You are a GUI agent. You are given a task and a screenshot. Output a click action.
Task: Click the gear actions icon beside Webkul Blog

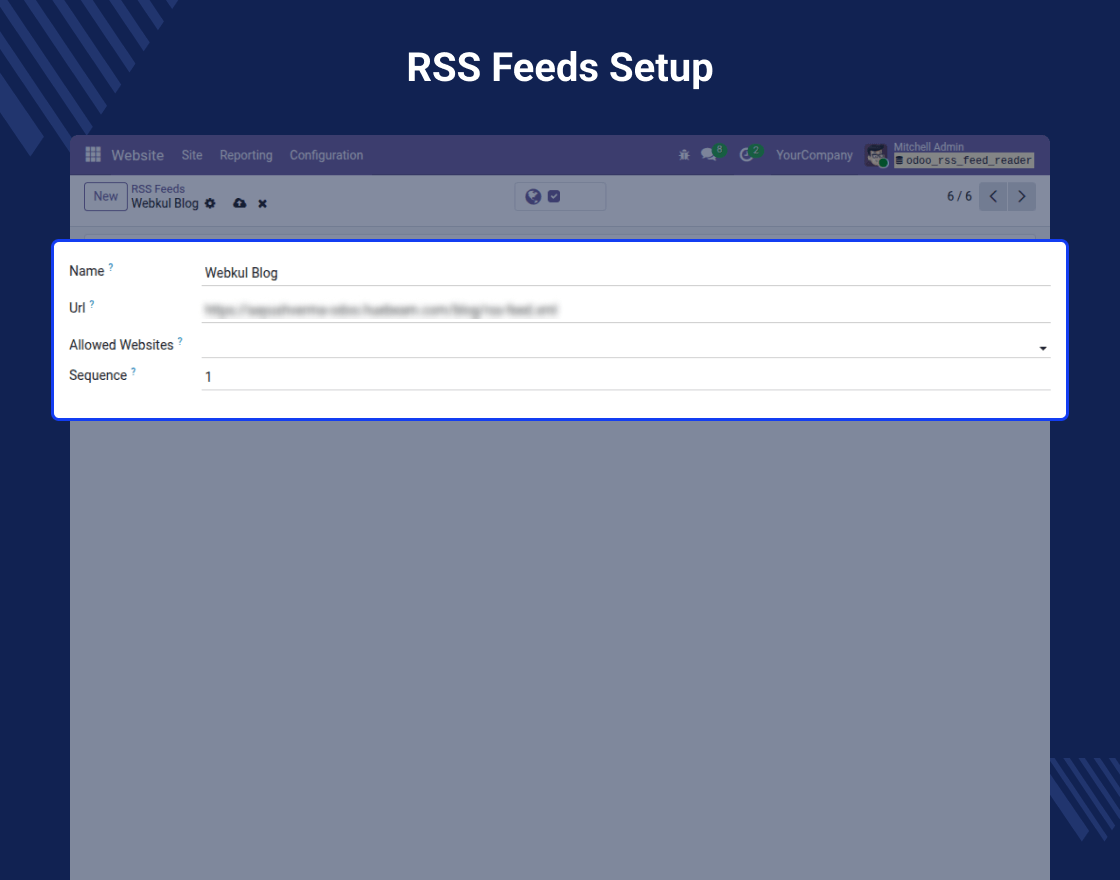pos(210,203)
